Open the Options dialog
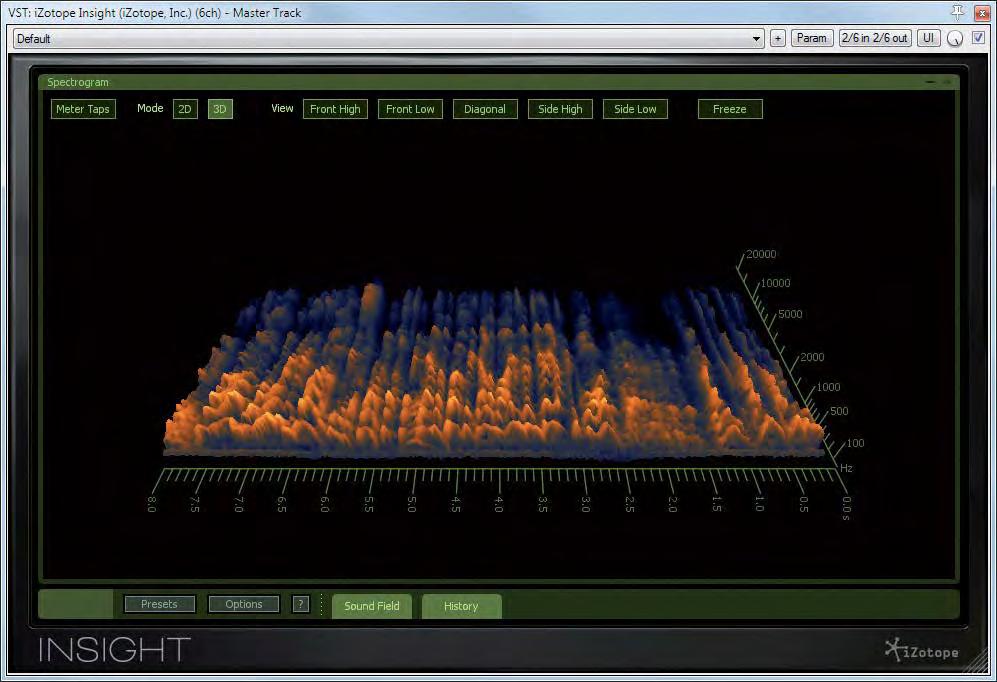This screenshot has width=997, height=682. pos(244,604)
